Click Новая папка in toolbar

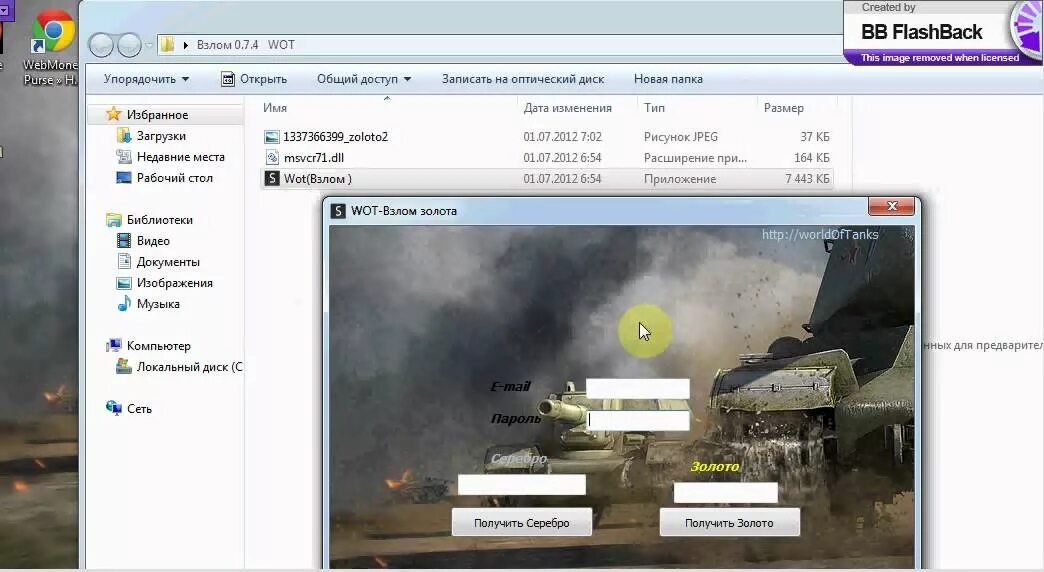pos(668,79)
